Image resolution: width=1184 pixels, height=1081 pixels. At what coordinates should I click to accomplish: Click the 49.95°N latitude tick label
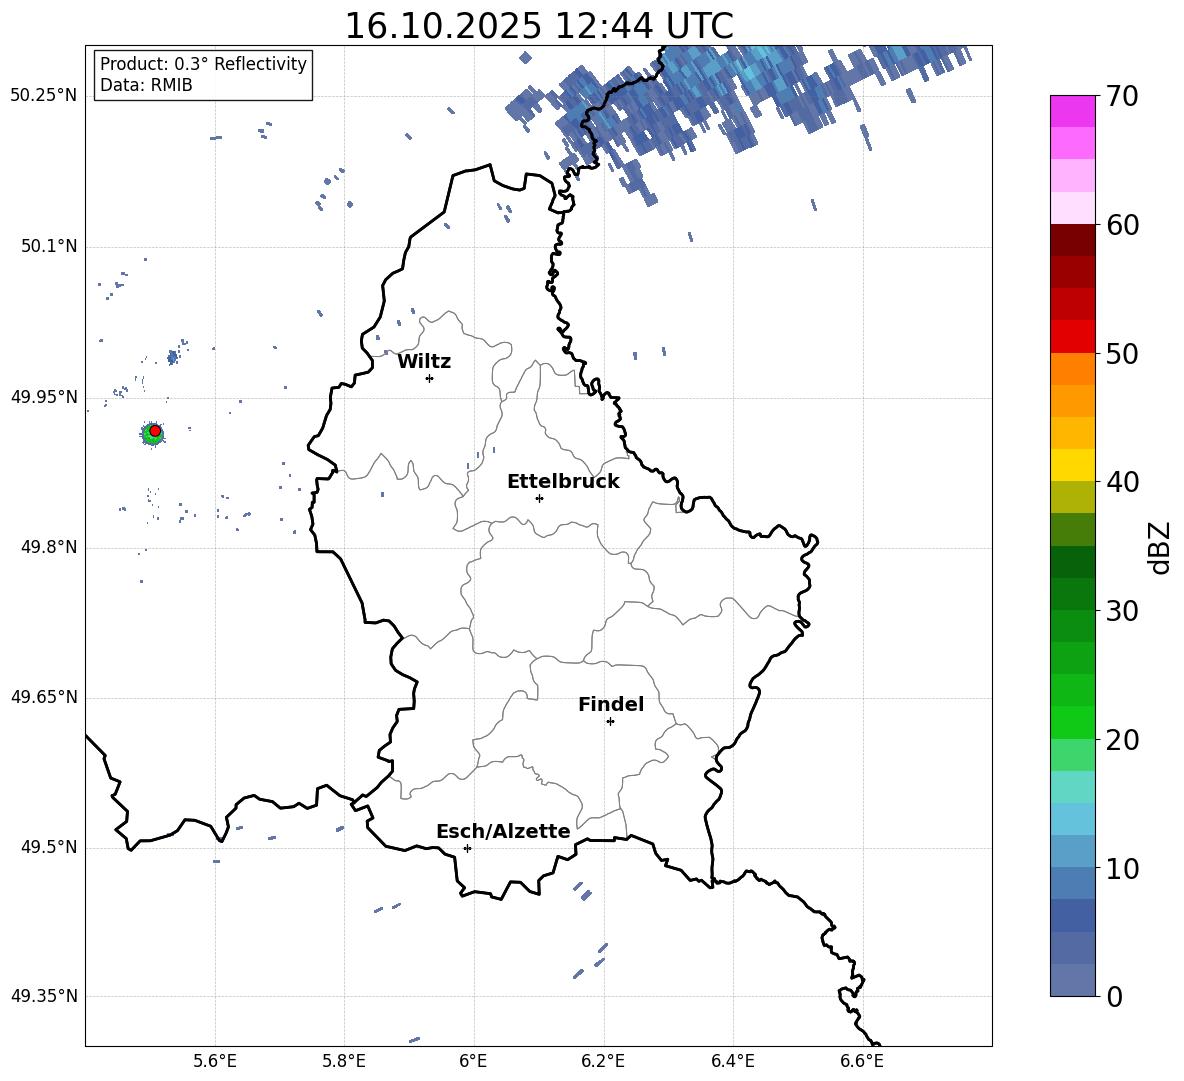(x=44, y=397)
